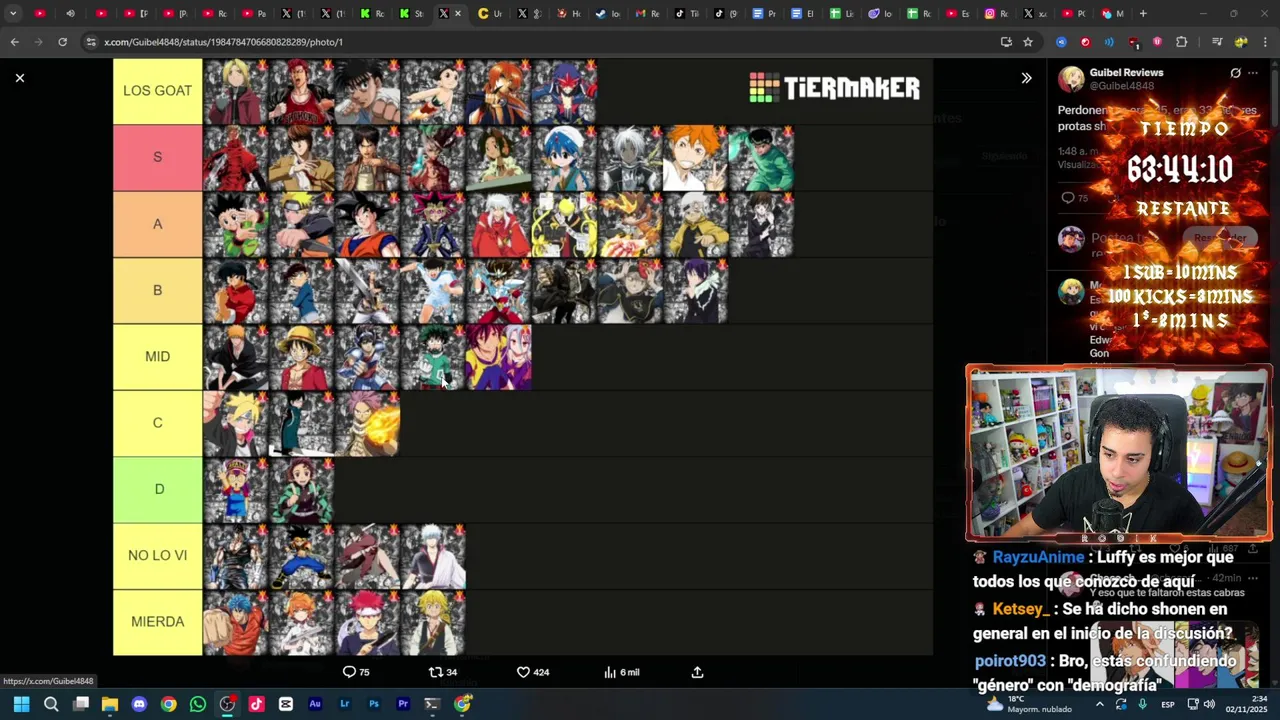
Task: Open Adobe Photoshop from the taskbar
Action: (373, 704)
